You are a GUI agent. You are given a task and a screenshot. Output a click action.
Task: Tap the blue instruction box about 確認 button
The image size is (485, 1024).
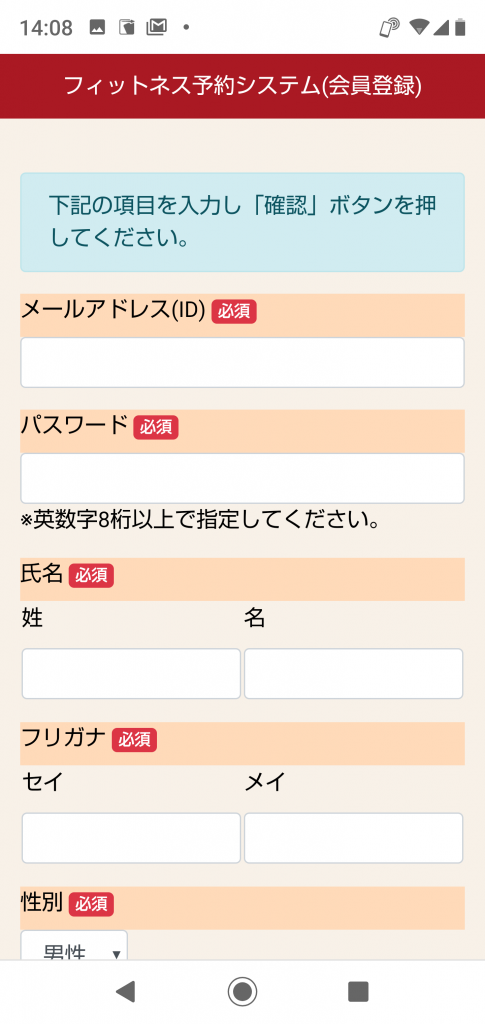[x=242, y=222]
